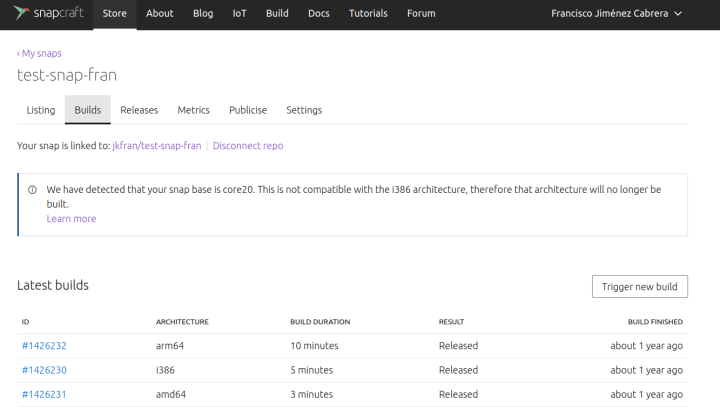This screenshot has width=720, height=407.
Task: Click the 5 minutes duration cell
Action: (311, 370)
